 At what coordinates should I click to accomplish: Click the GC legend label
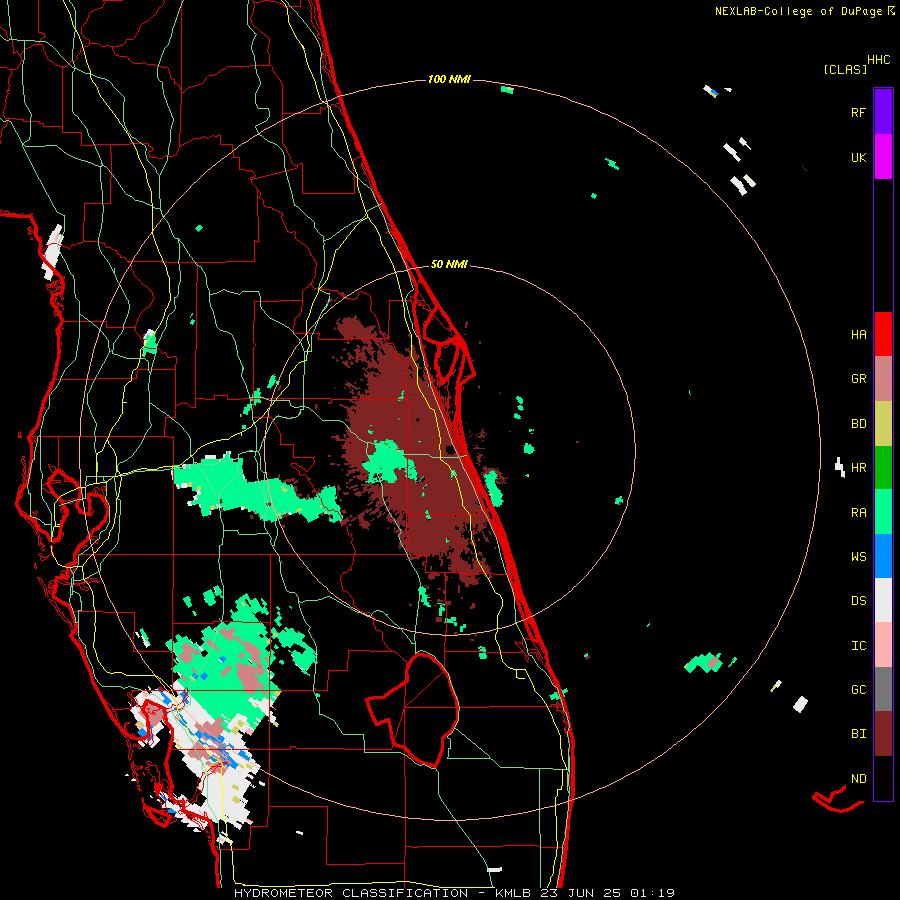858,690
